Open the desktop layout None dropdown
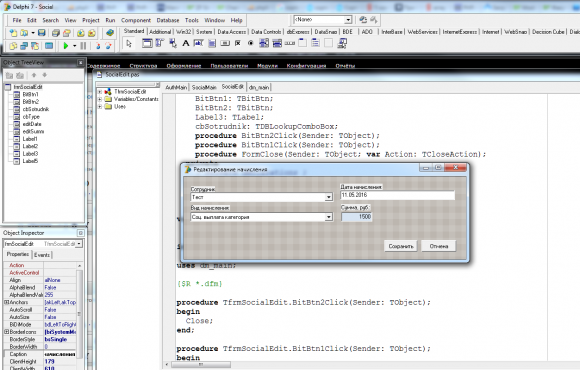This screenshot has height=370, width=580. 348,20
